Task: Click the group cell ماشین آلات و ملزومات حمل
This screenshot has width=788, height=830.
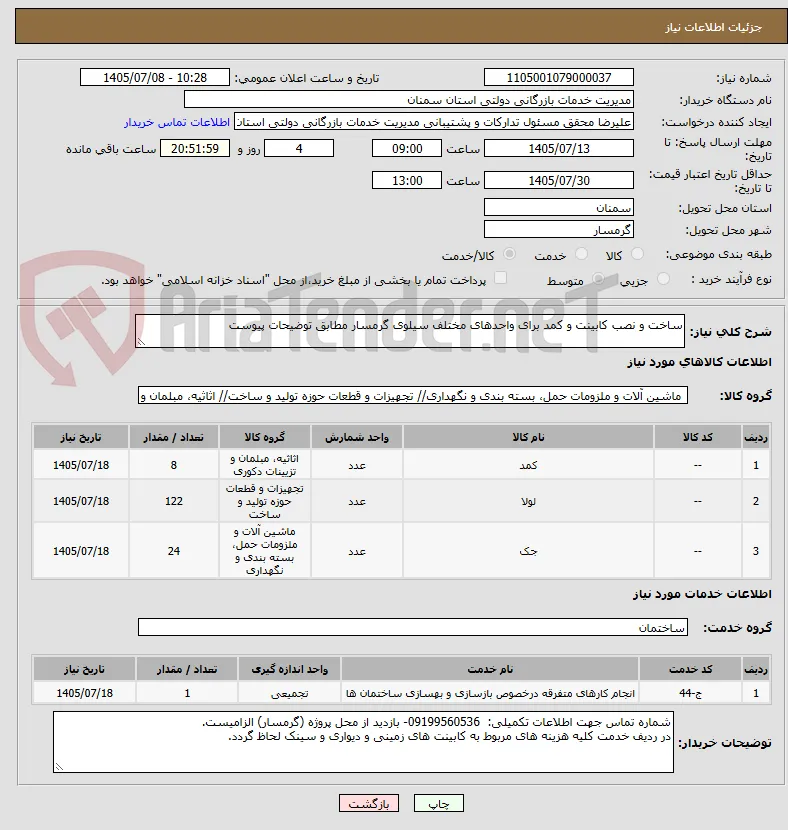Action: (x=265, y=551)
